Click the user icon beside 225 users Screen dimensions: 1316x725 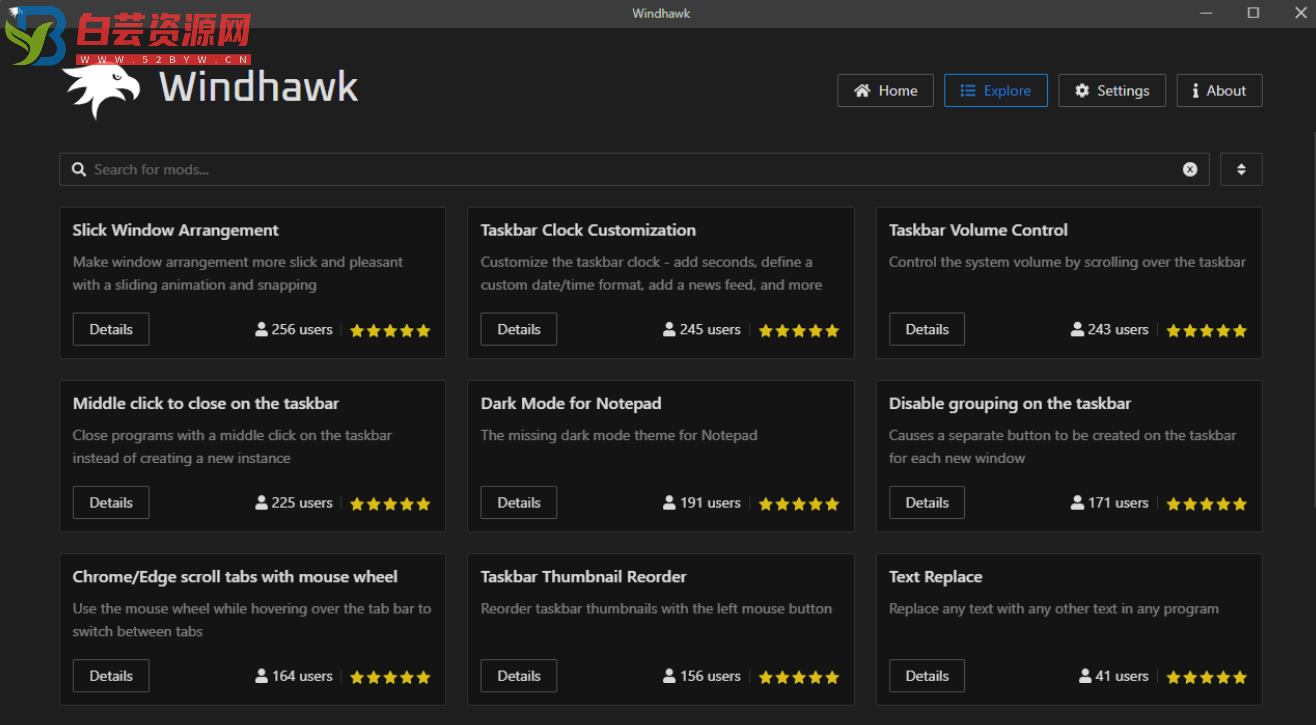(261, 502)
